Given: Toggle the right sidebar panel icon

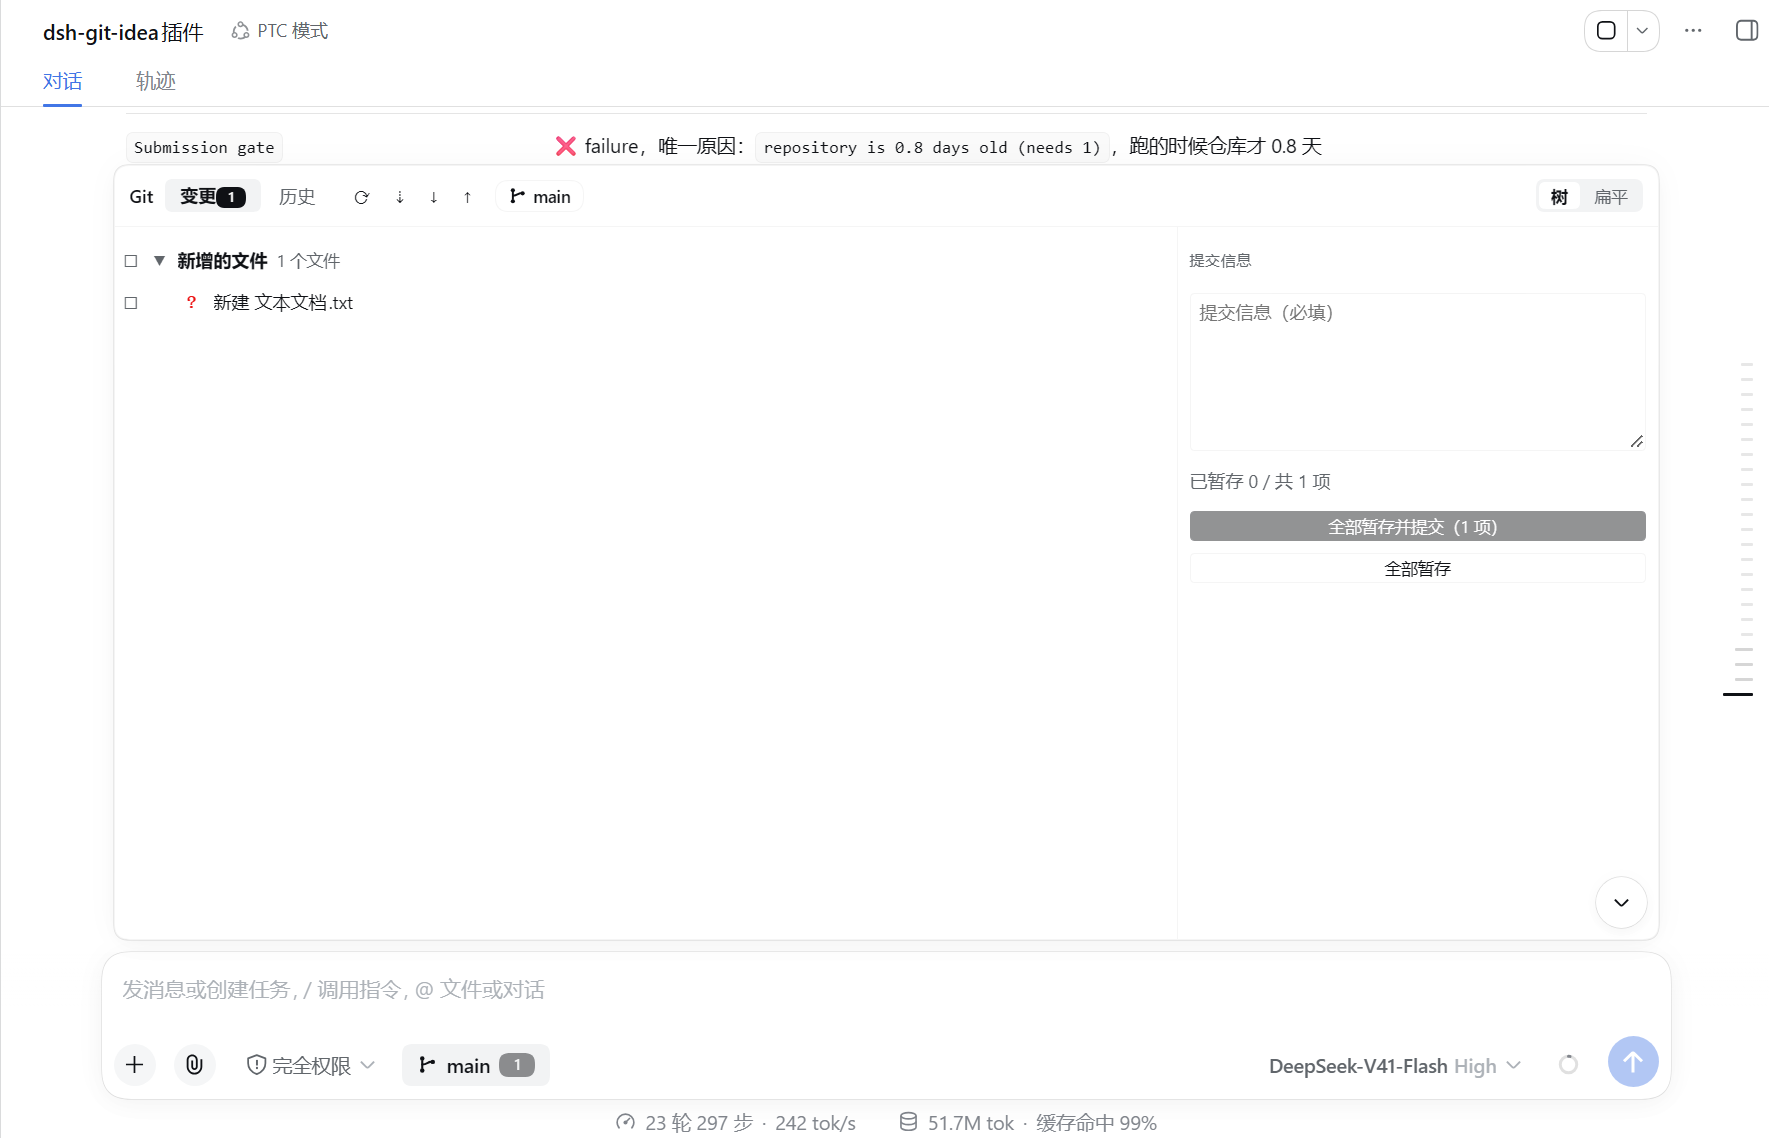Looking at the screenshot, I should pyautogui.click(x=1747, y=31).
